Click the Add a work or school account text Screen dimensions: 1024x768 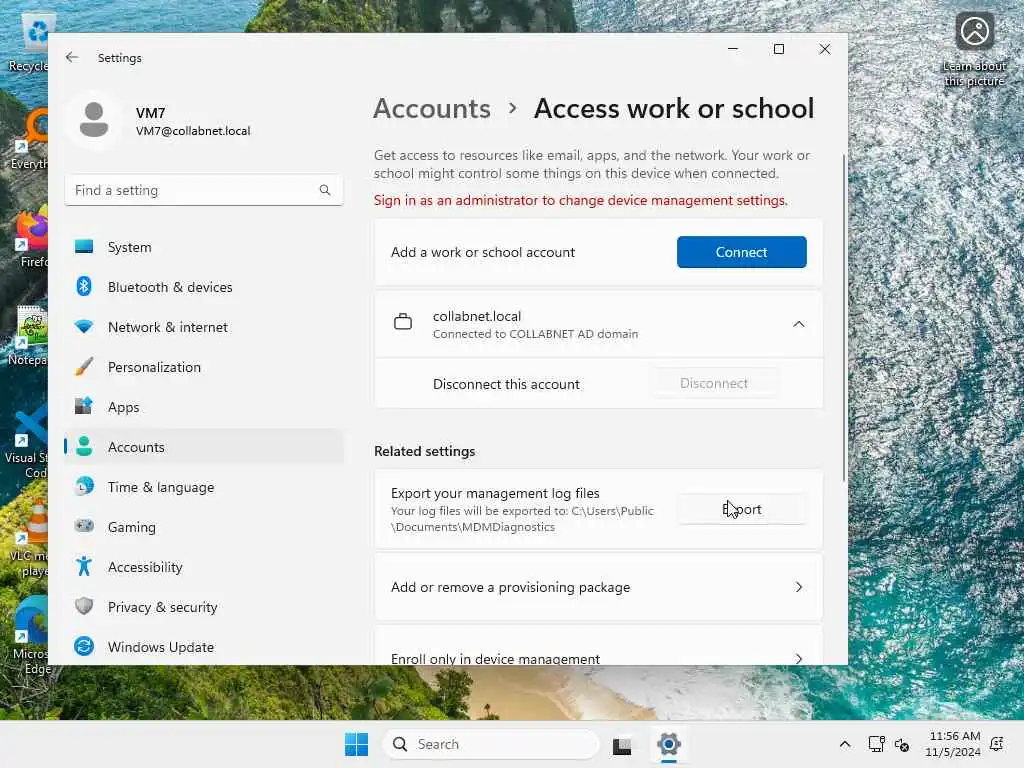[483, 252]
